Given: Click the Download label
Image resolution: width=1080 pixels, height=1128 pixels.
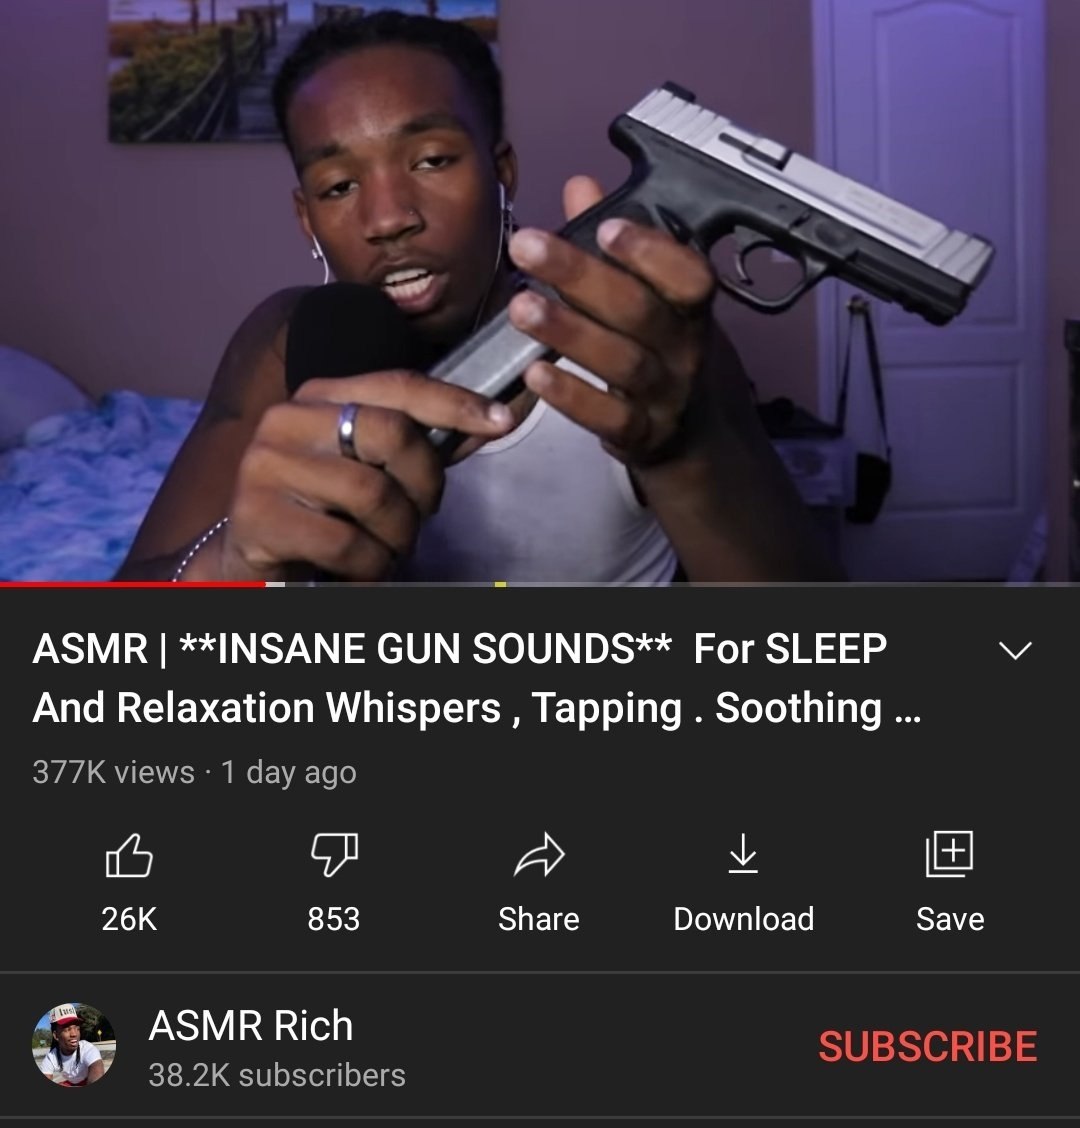Looking at the screenshot, I should tap(743, 919).
